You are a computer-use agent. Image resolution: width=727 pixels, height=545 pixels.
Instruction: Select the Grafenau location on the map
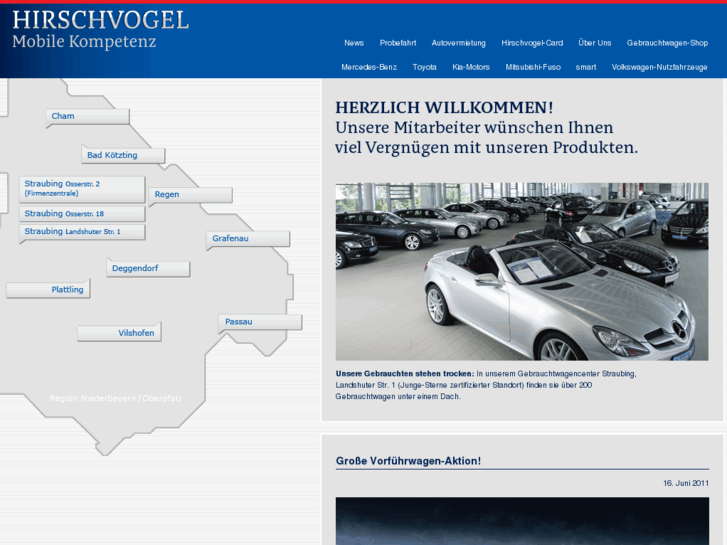[x=248, y=239]
